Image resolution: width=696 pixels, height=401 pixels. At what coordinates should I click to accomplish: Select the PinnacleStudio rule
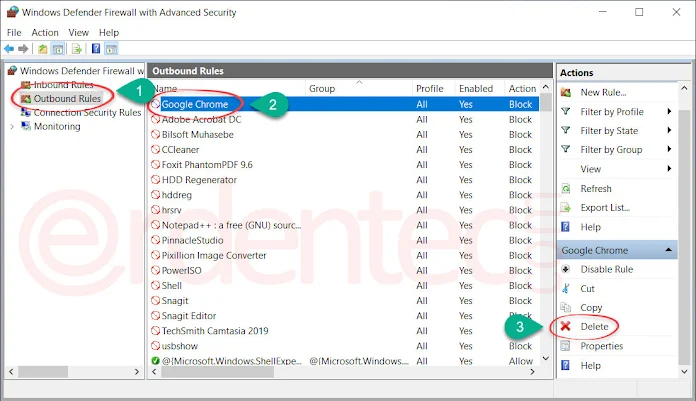[x=344, y=240]
